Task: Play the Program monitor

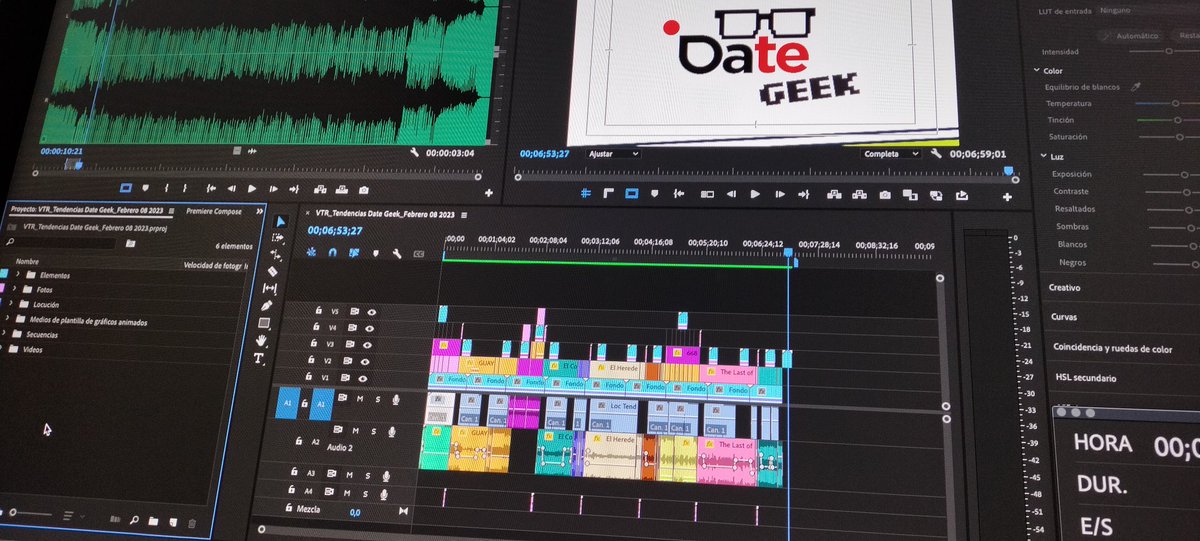Action: (755, 194)
